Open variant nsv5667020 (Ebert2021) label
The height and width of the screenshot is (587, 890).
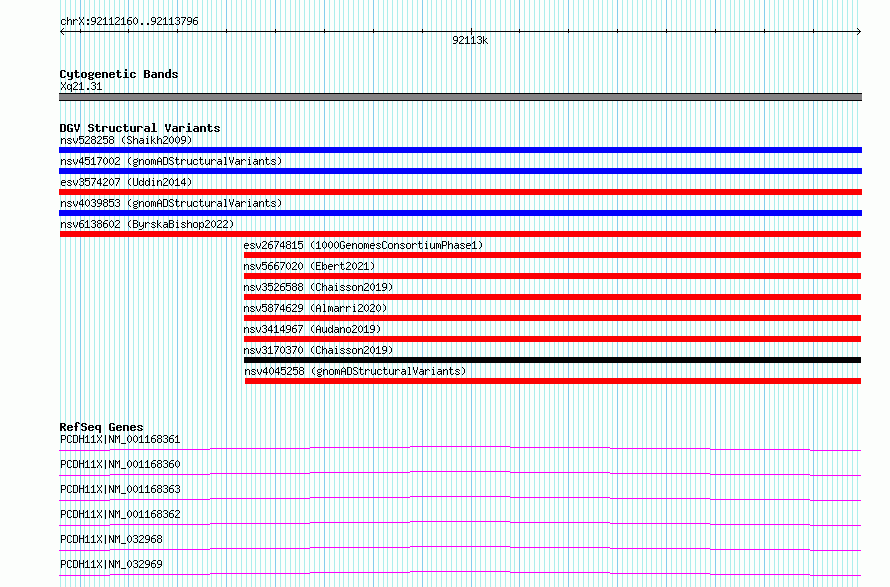[x=309, y=266]
